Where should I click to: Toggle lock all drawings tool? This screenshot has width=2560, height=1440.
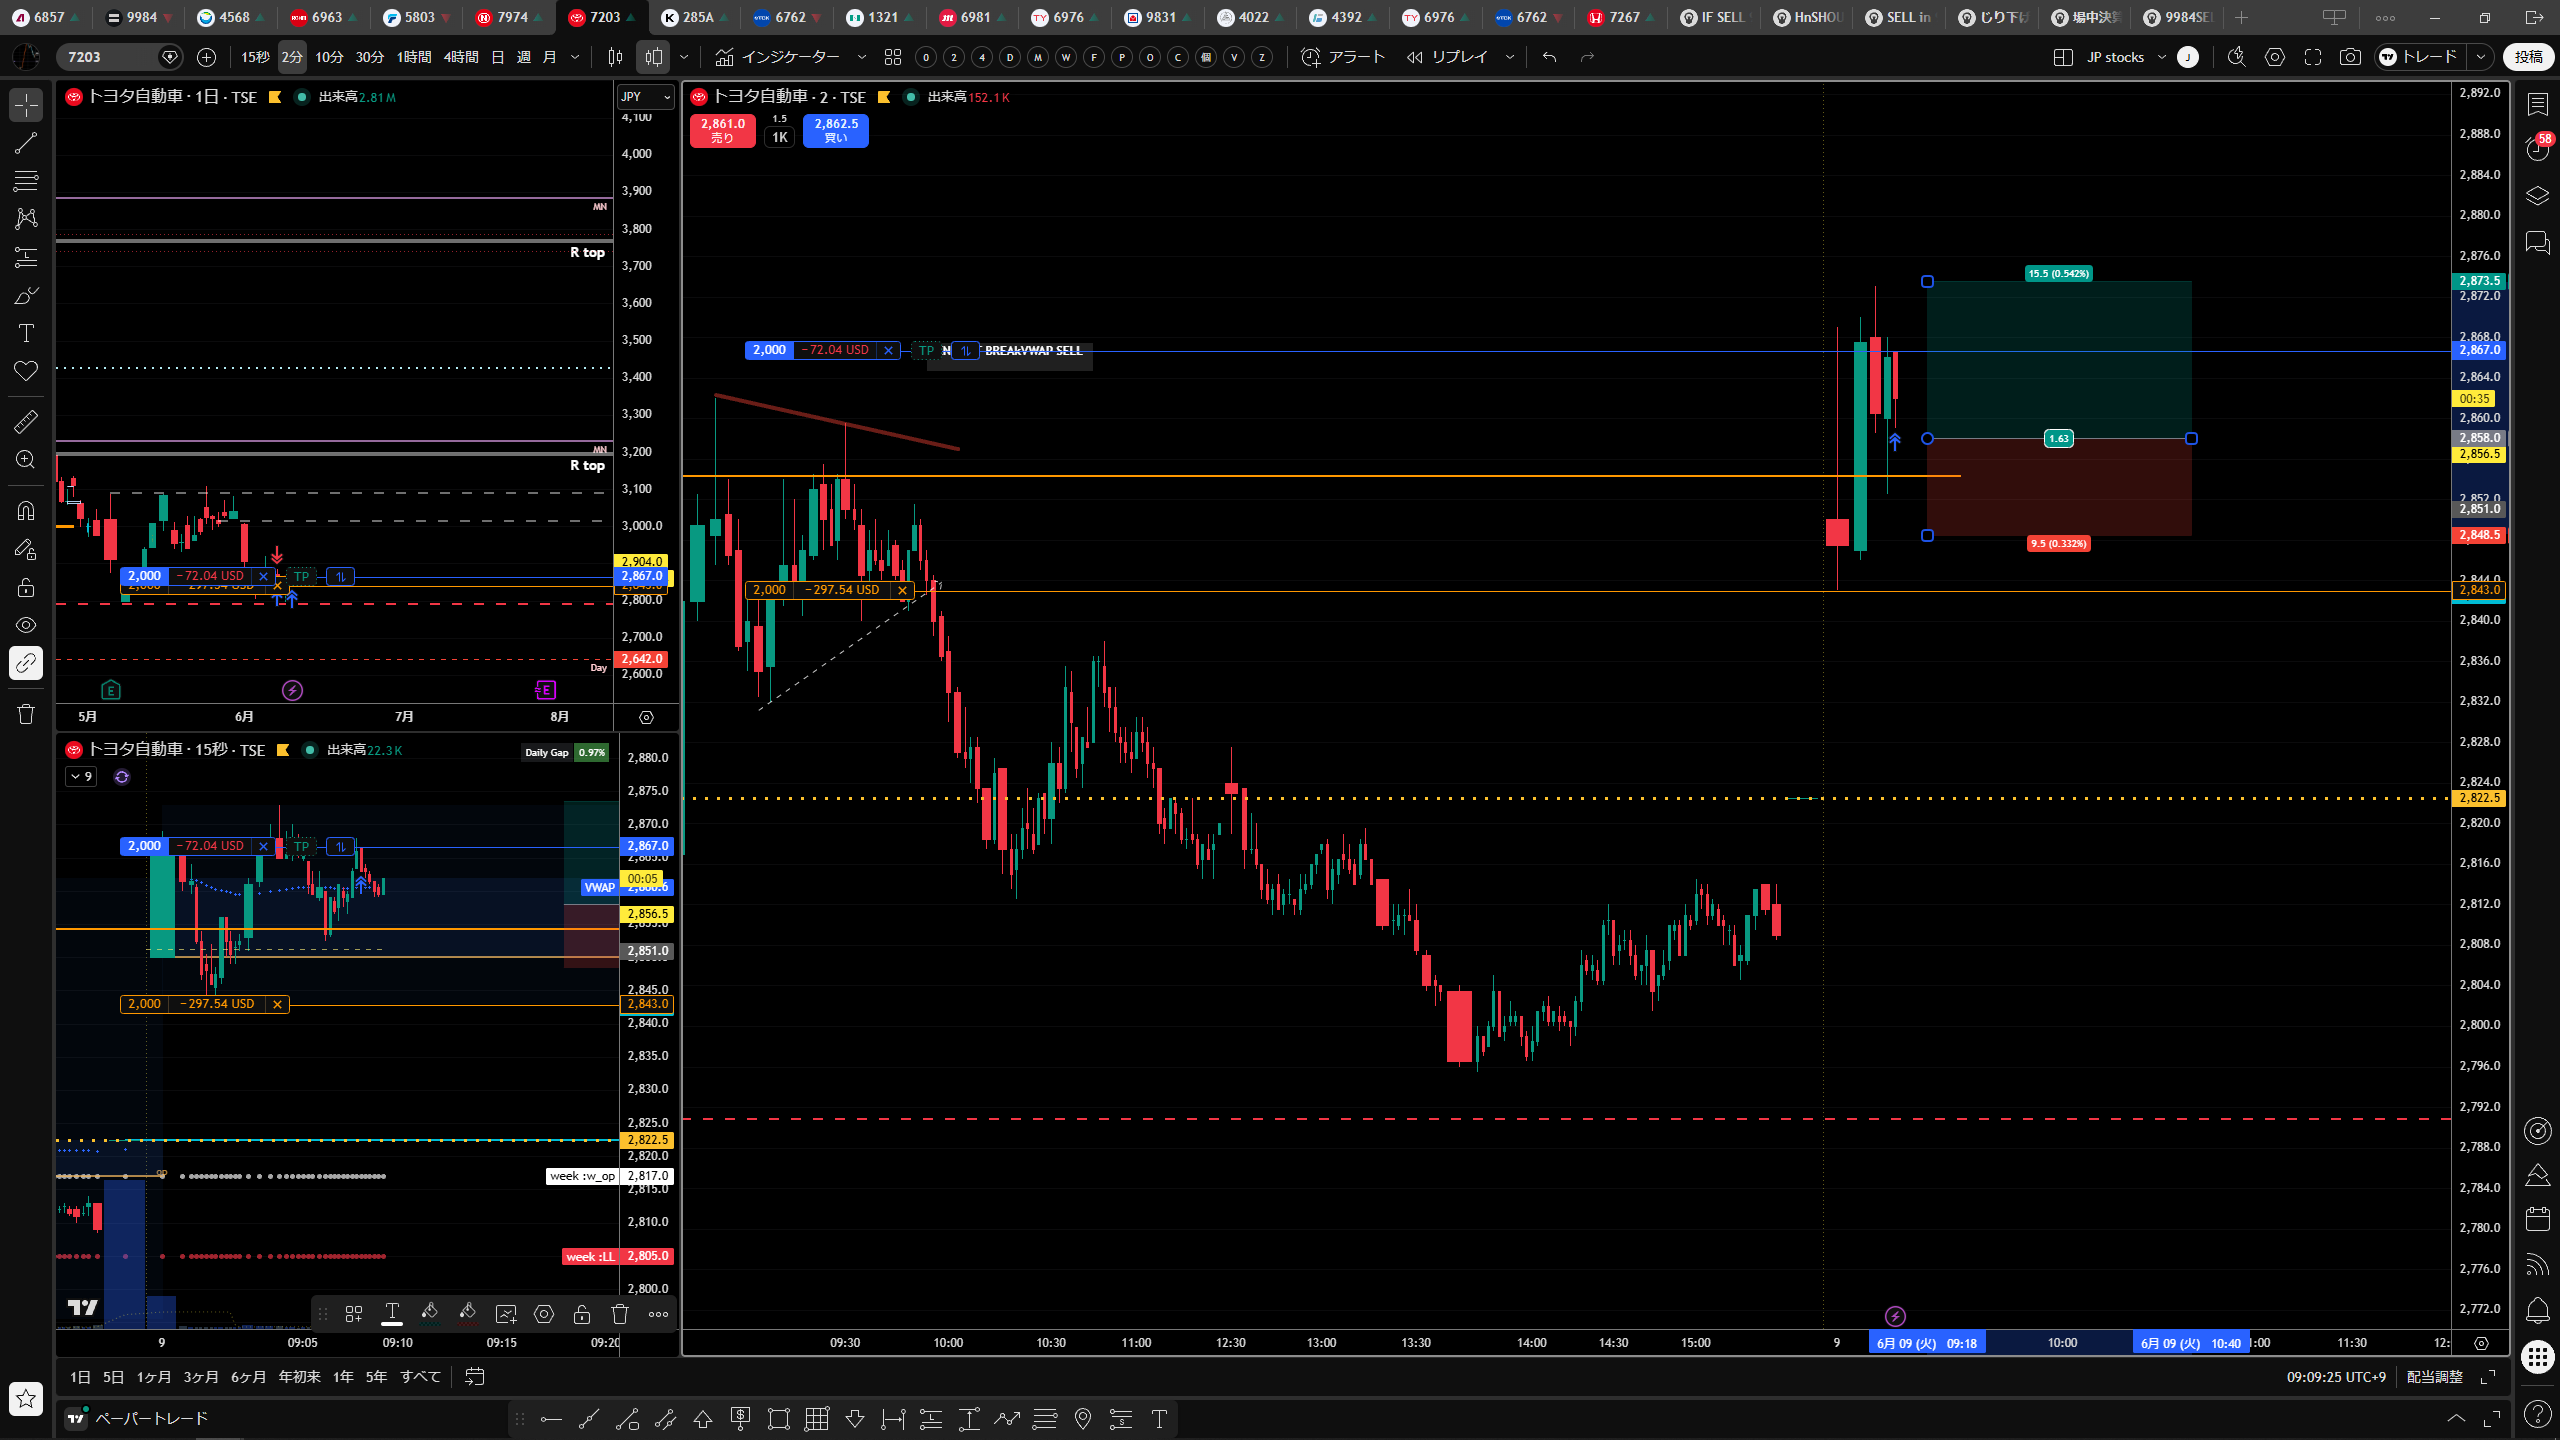tap(26, 587)
